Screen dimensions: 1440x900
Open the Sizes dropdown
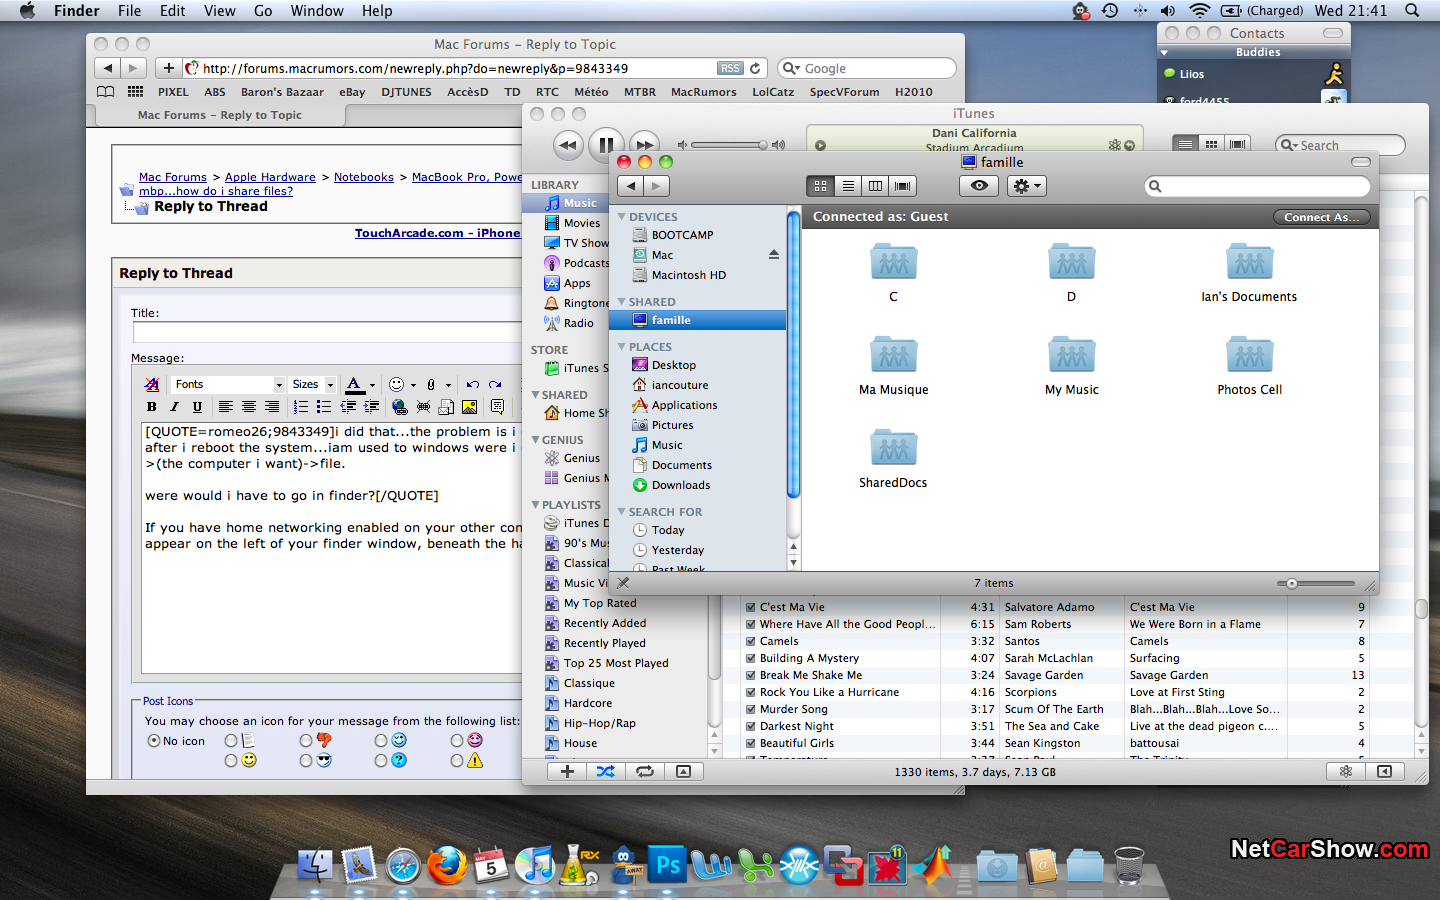[313, 384]
